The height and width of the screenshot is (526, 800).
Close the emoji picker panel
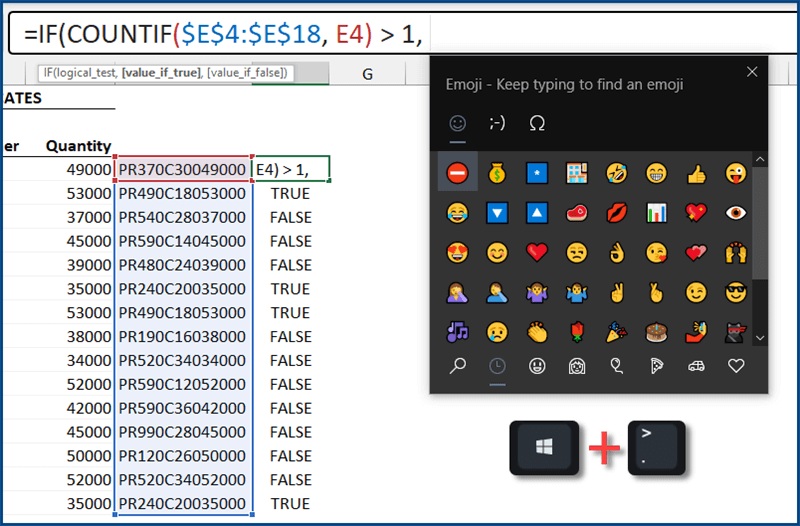752,72
